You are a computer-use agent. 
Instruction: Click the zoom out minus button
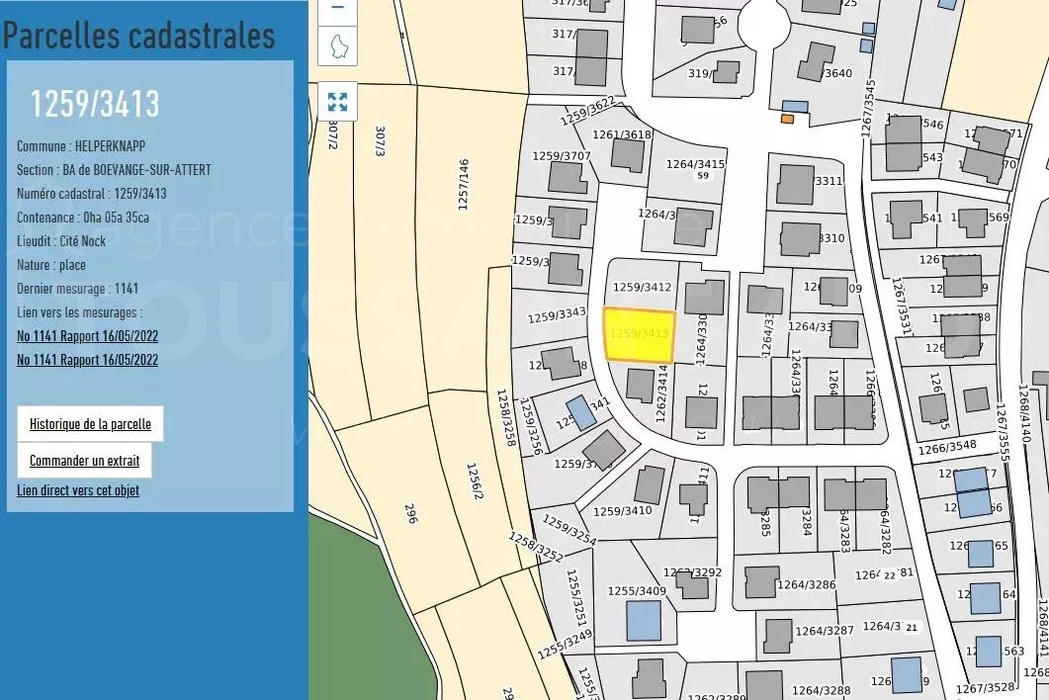tap(337, 8)
